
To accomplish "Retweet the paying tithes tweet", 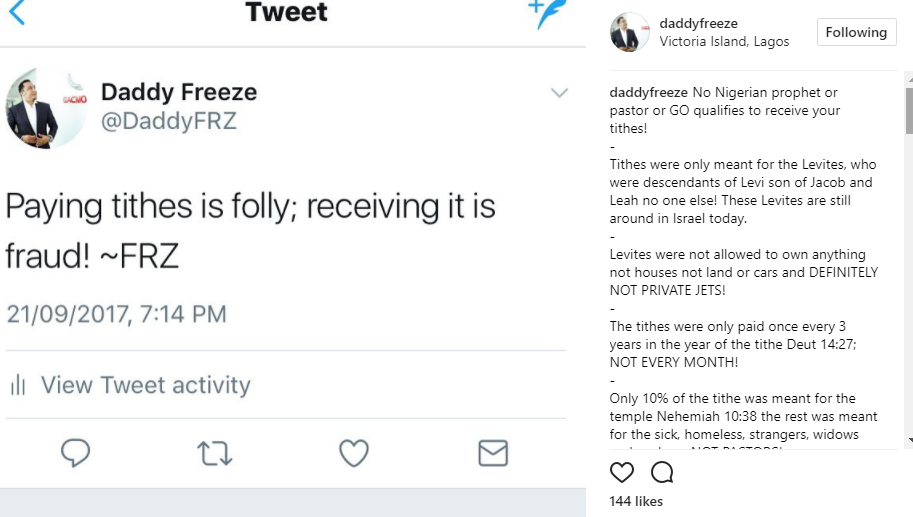I will [215, 454].
